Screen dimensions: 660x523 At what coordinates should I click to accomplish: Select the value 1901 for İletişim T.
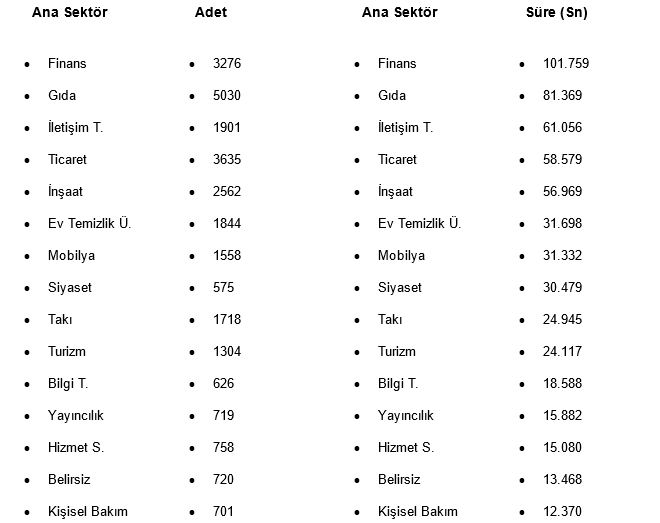click(x=227, y=128)
